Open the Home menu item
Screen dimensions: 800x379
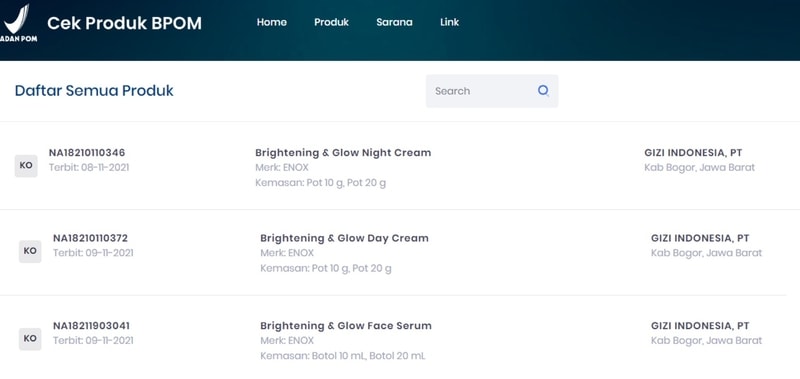click(271, 22)
